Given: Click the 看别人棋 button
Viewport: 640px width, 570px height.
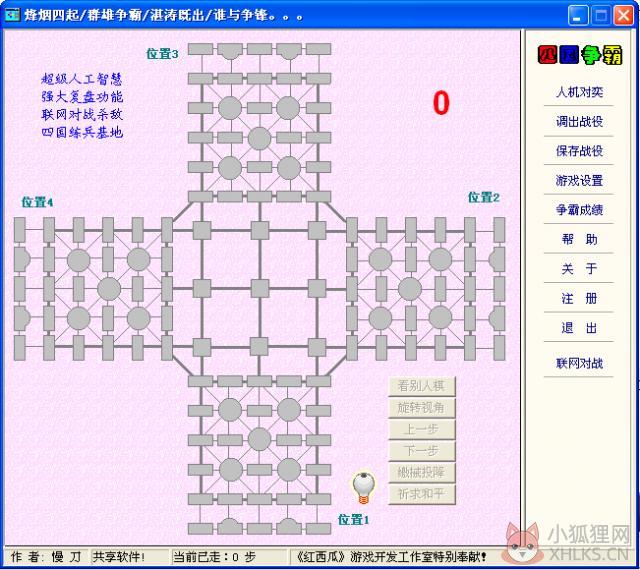Looking at the screenshot, I should point(422,386).
